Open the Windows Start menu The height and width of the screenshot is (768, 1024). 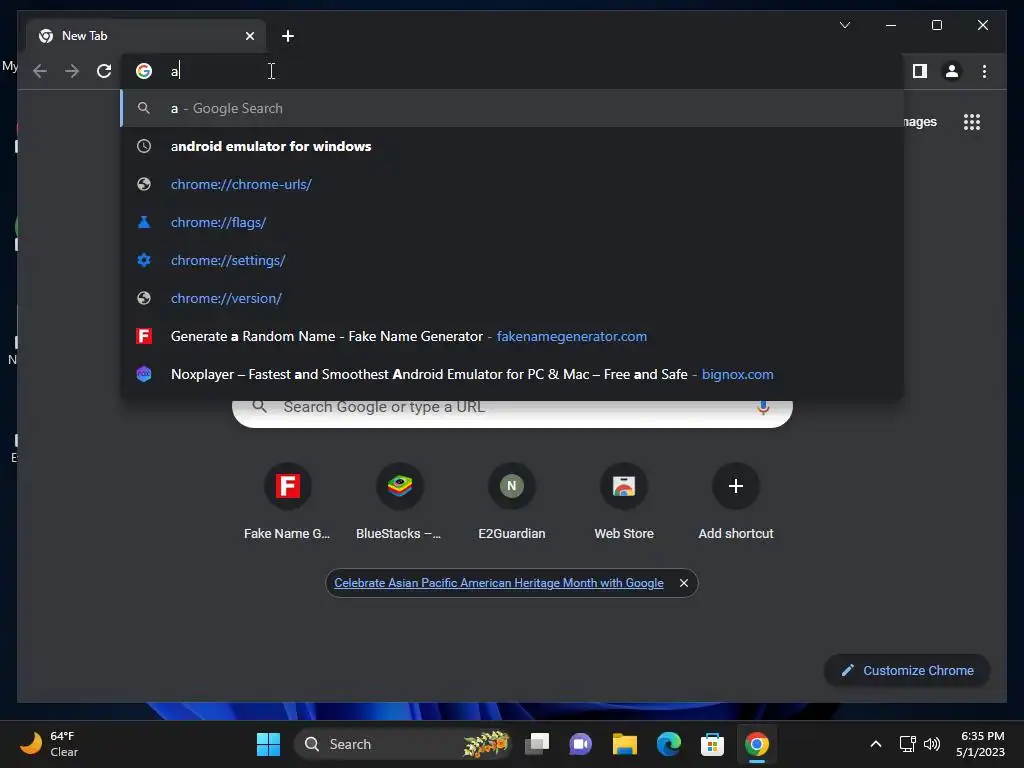(x=268, y=744)
